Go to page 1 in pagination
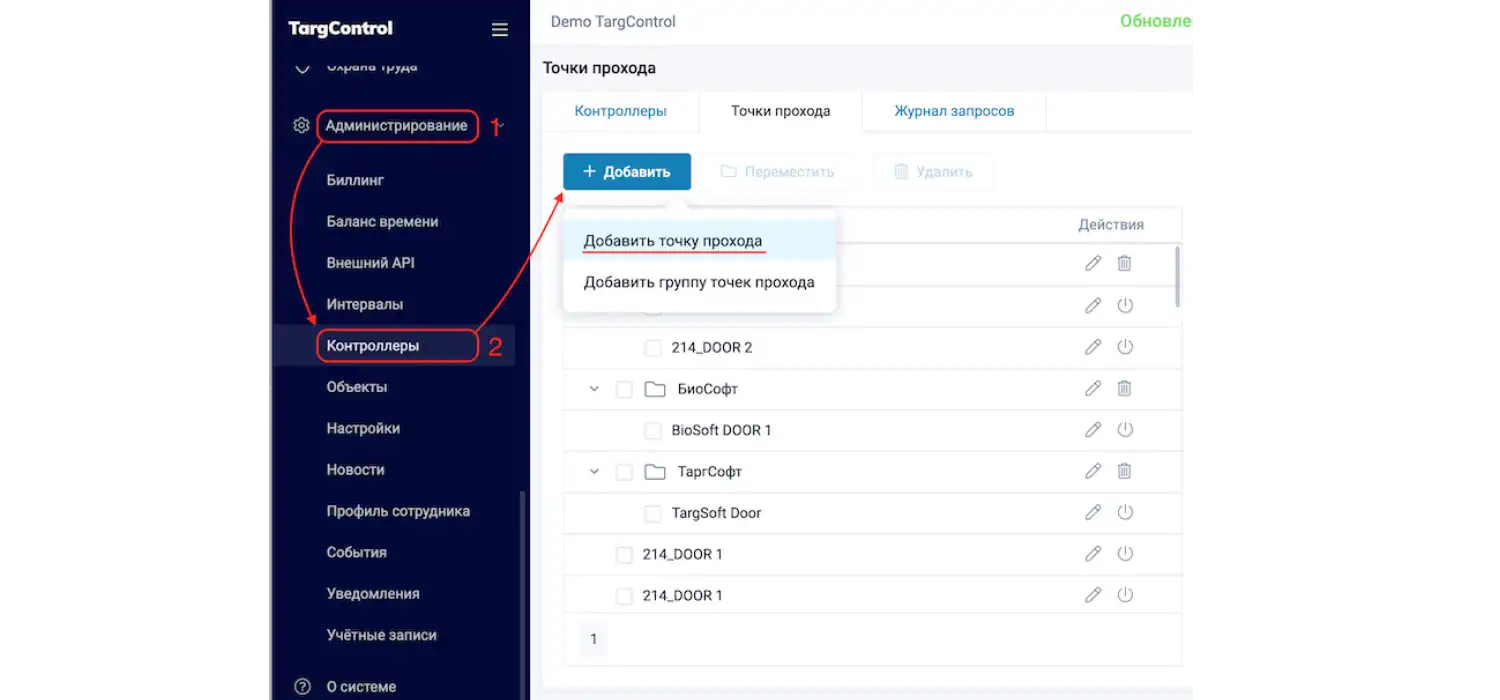Screen dimensions: 1500x700 point(594,638)
